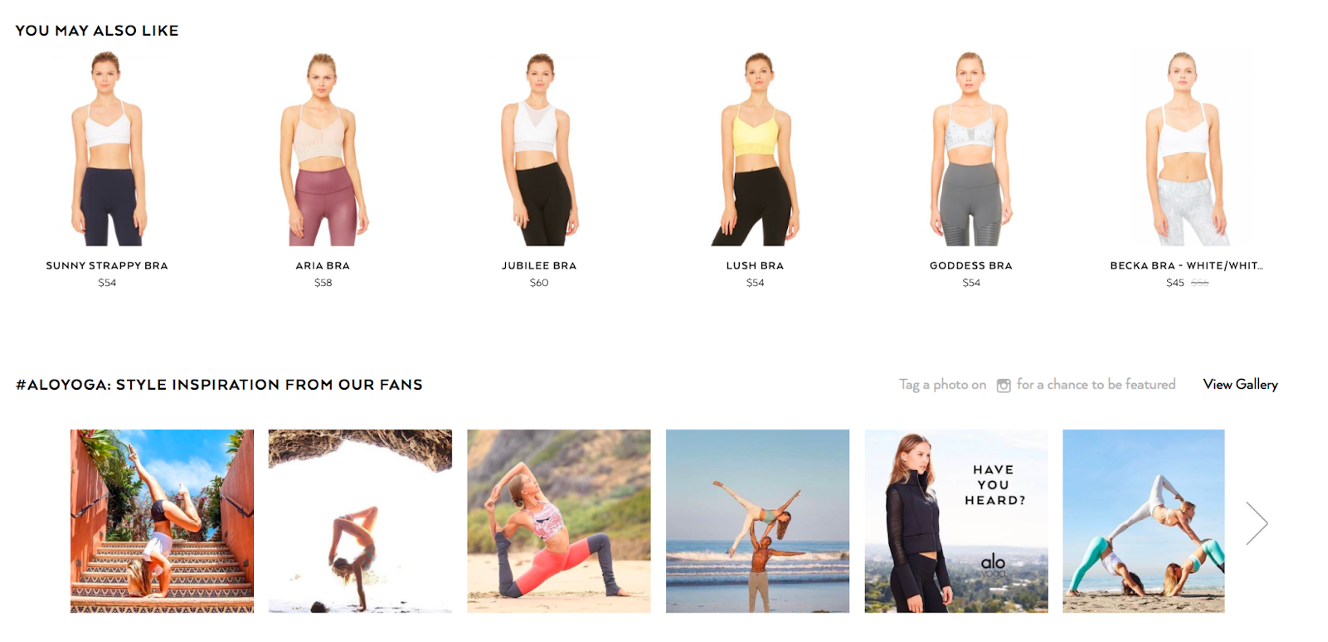View the Jubilee Bra product image

[x=539, y=149]
